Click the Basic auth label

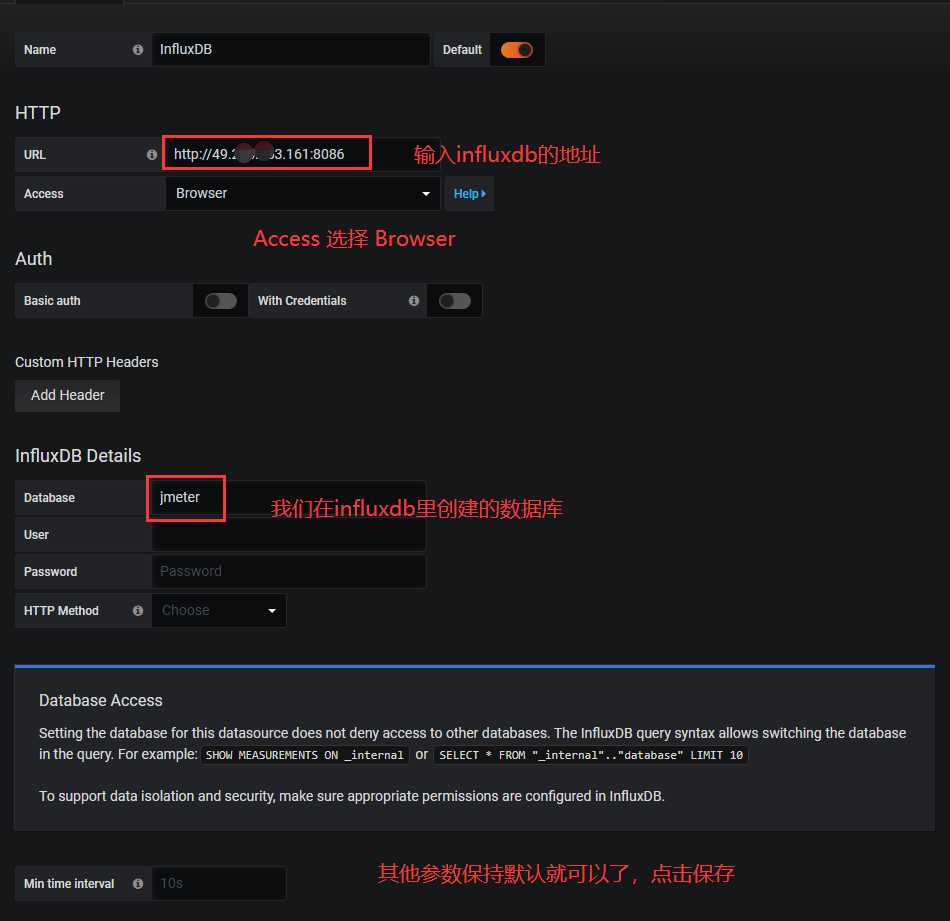point(52,301)
